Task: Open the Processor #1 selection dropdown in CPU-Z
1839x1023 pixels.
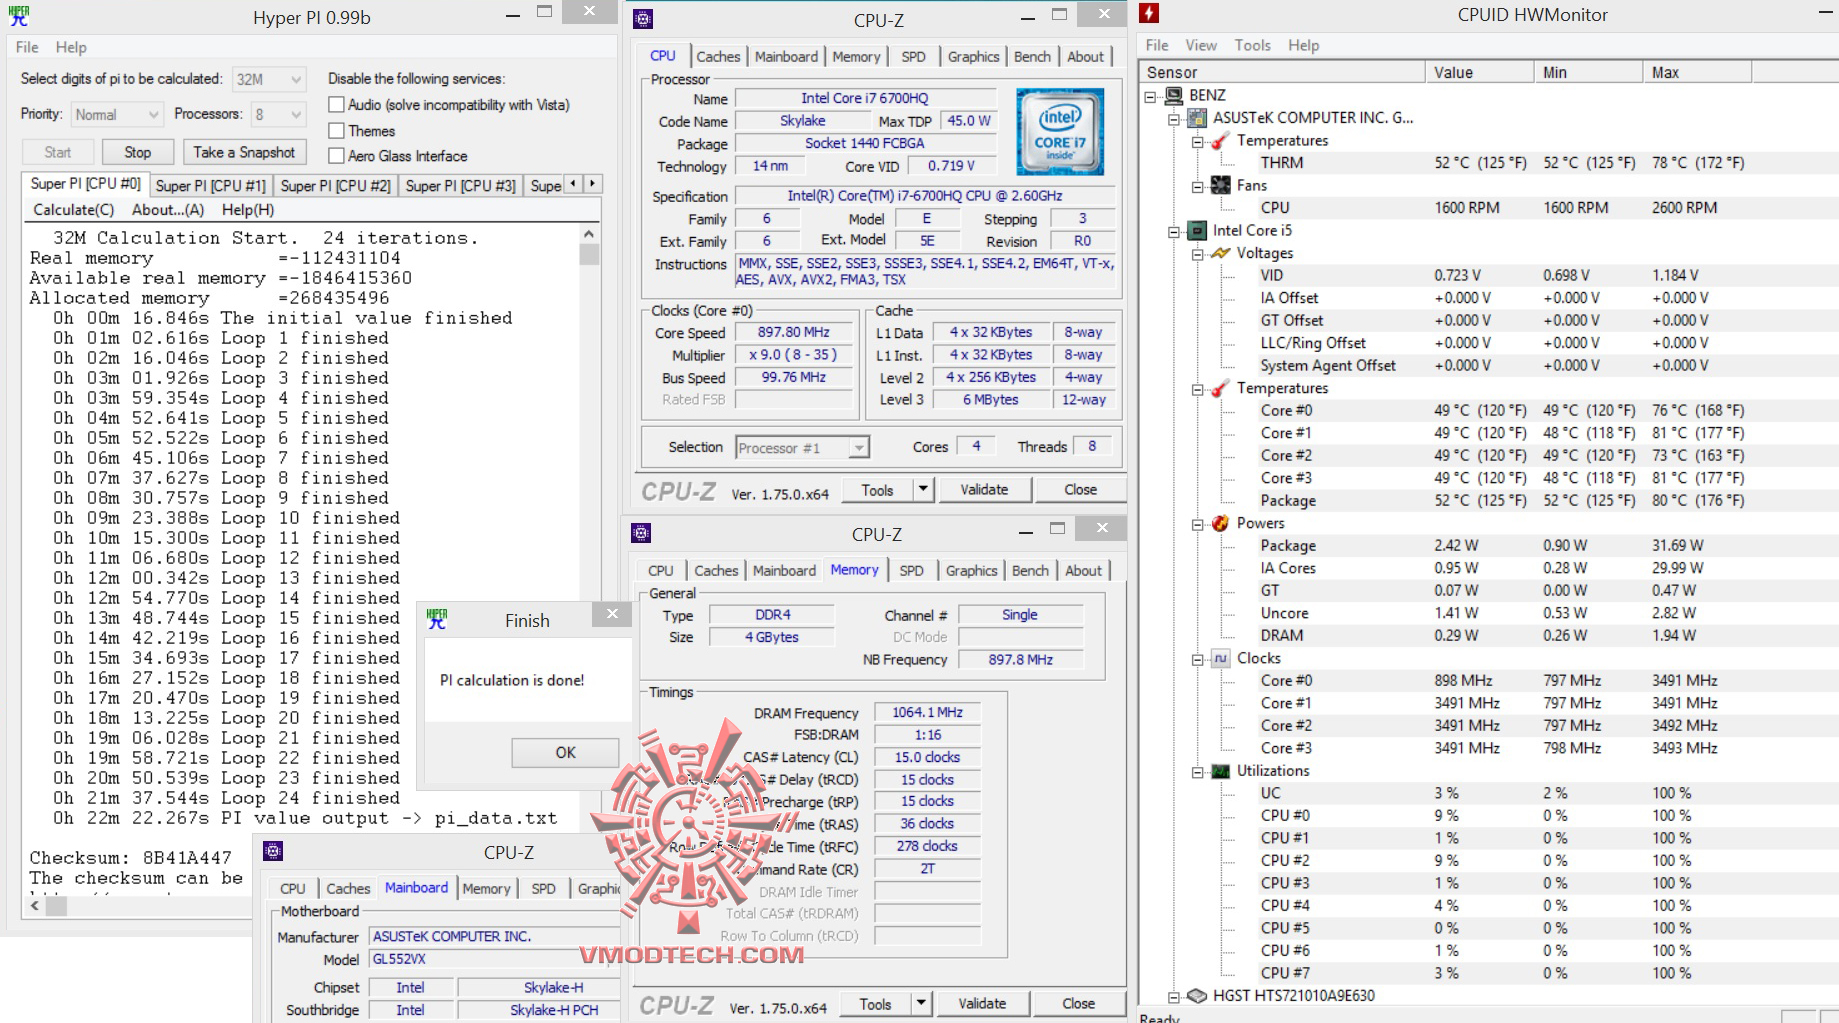Action: coord(802,448)
